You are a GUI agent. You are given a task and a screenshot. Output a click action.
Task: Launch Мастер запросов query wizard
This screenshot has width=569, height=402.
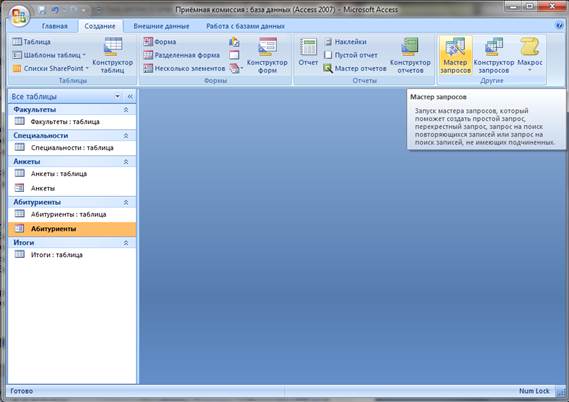coord(455,55)
